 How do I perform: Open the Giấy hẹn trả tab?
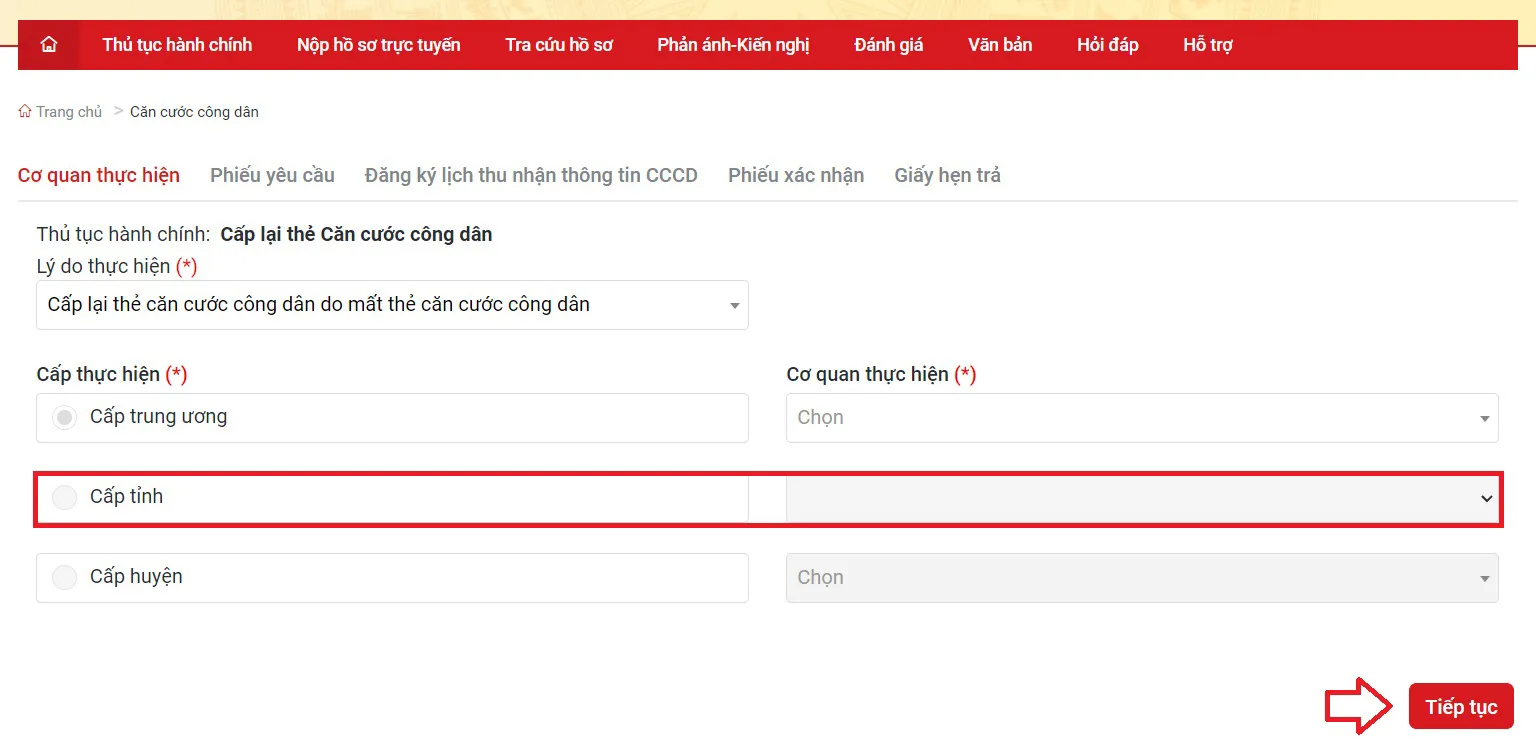coord(947,175)
